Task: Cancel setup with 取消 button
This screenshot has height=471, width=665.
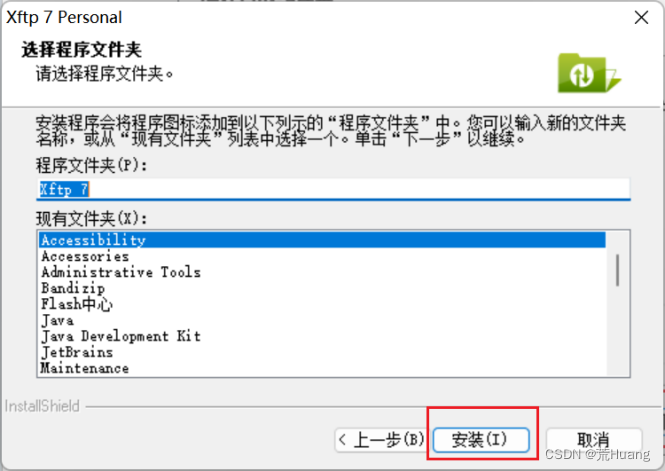Action: pos(593,440)
